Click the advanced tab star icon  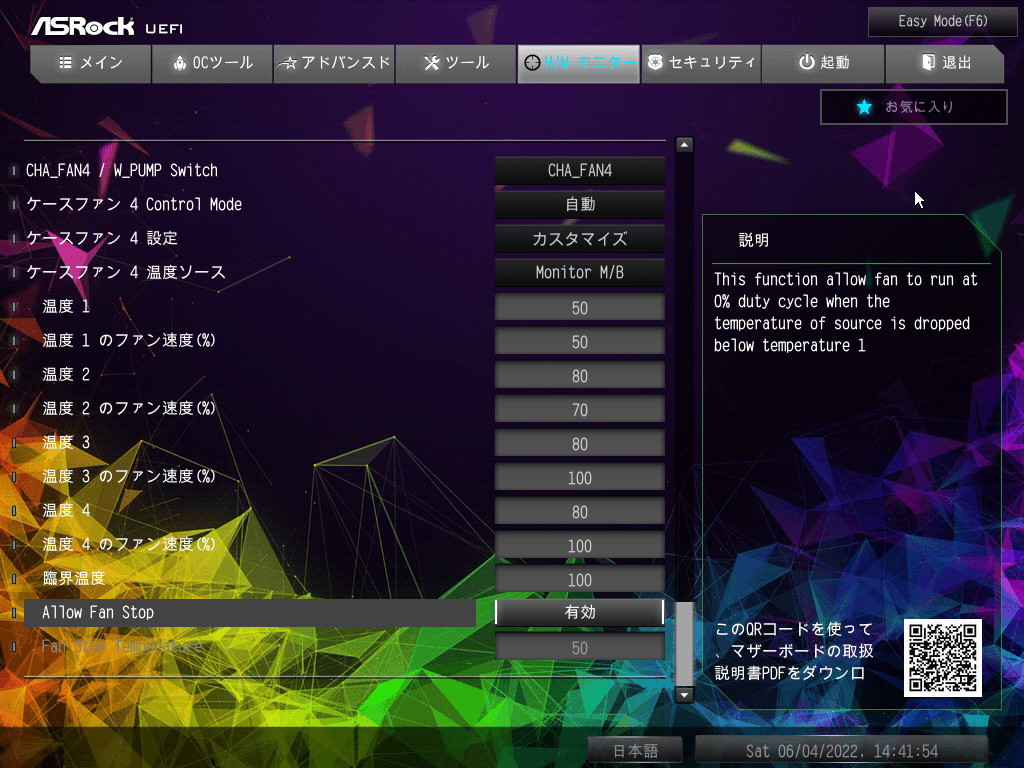(287, 63)
